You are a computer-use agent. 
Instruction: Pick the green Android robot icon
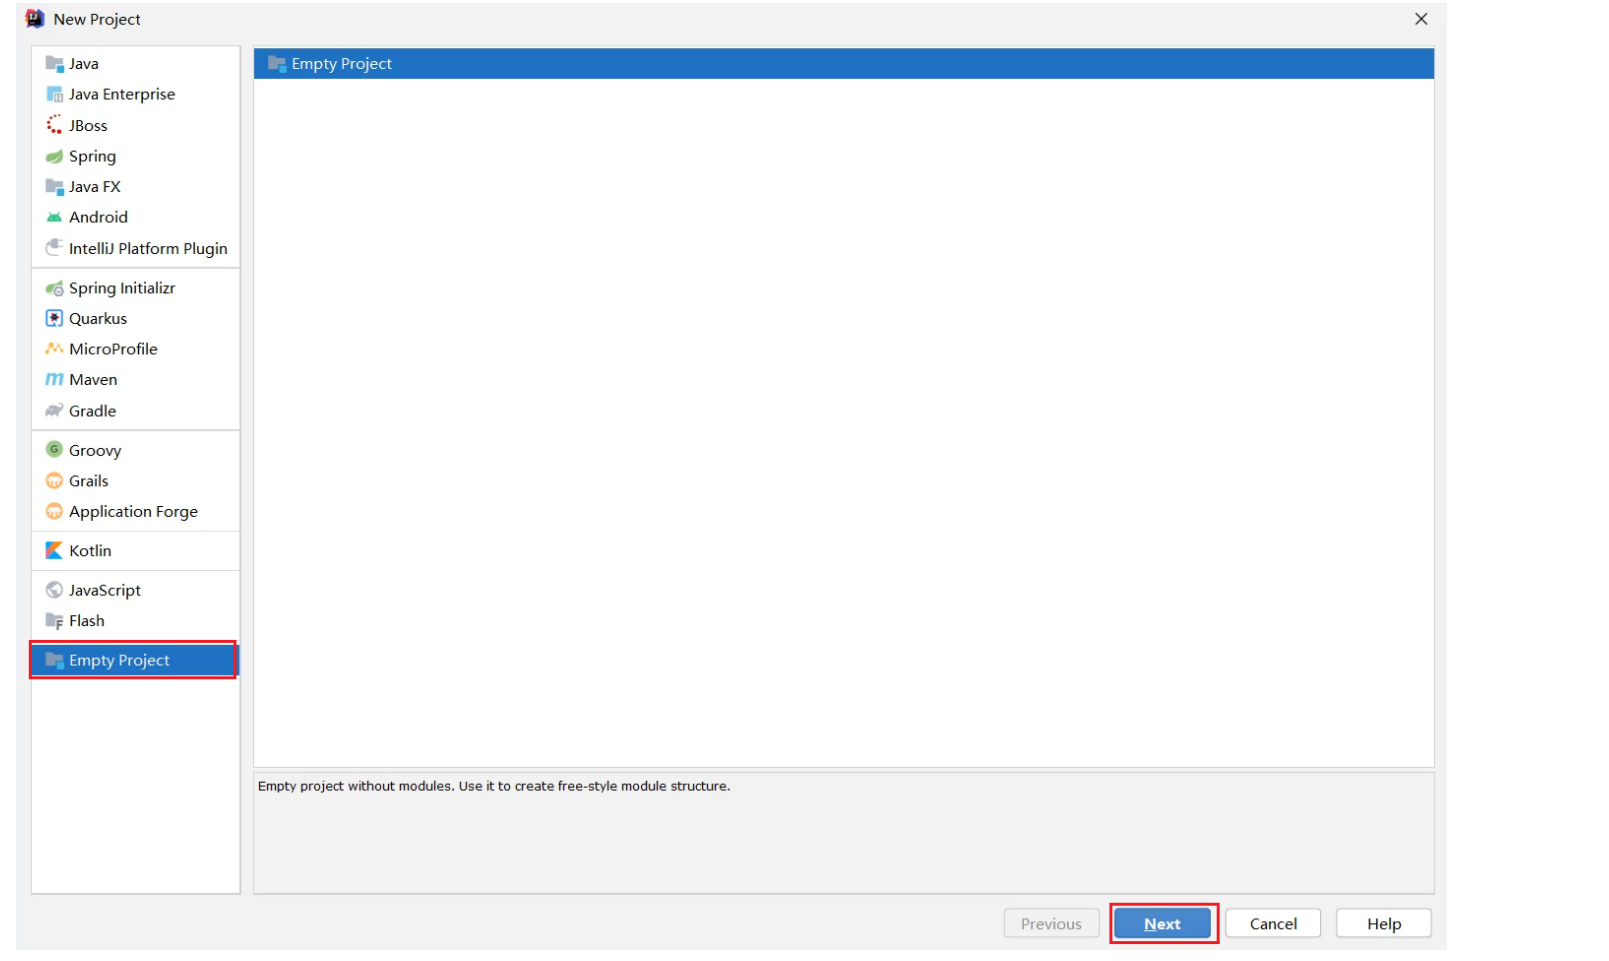[x=54, y=217]
